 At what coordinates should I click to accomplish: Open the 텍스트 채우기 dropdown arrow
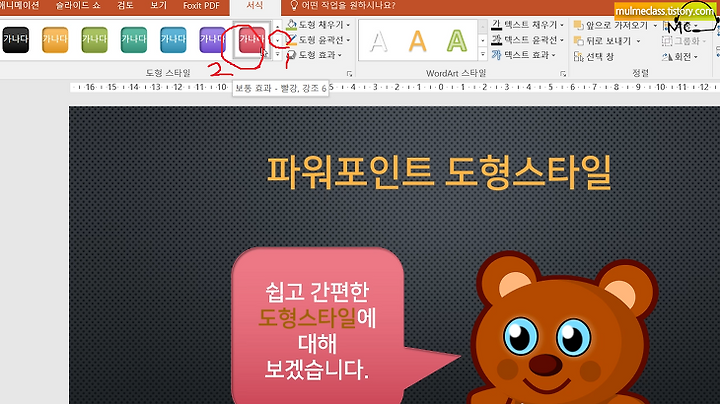point(562,25)
